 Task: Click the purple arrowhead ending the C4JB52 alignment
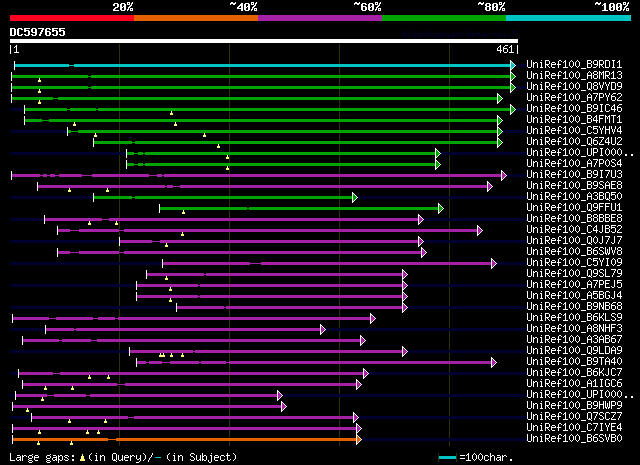point(480,231)
